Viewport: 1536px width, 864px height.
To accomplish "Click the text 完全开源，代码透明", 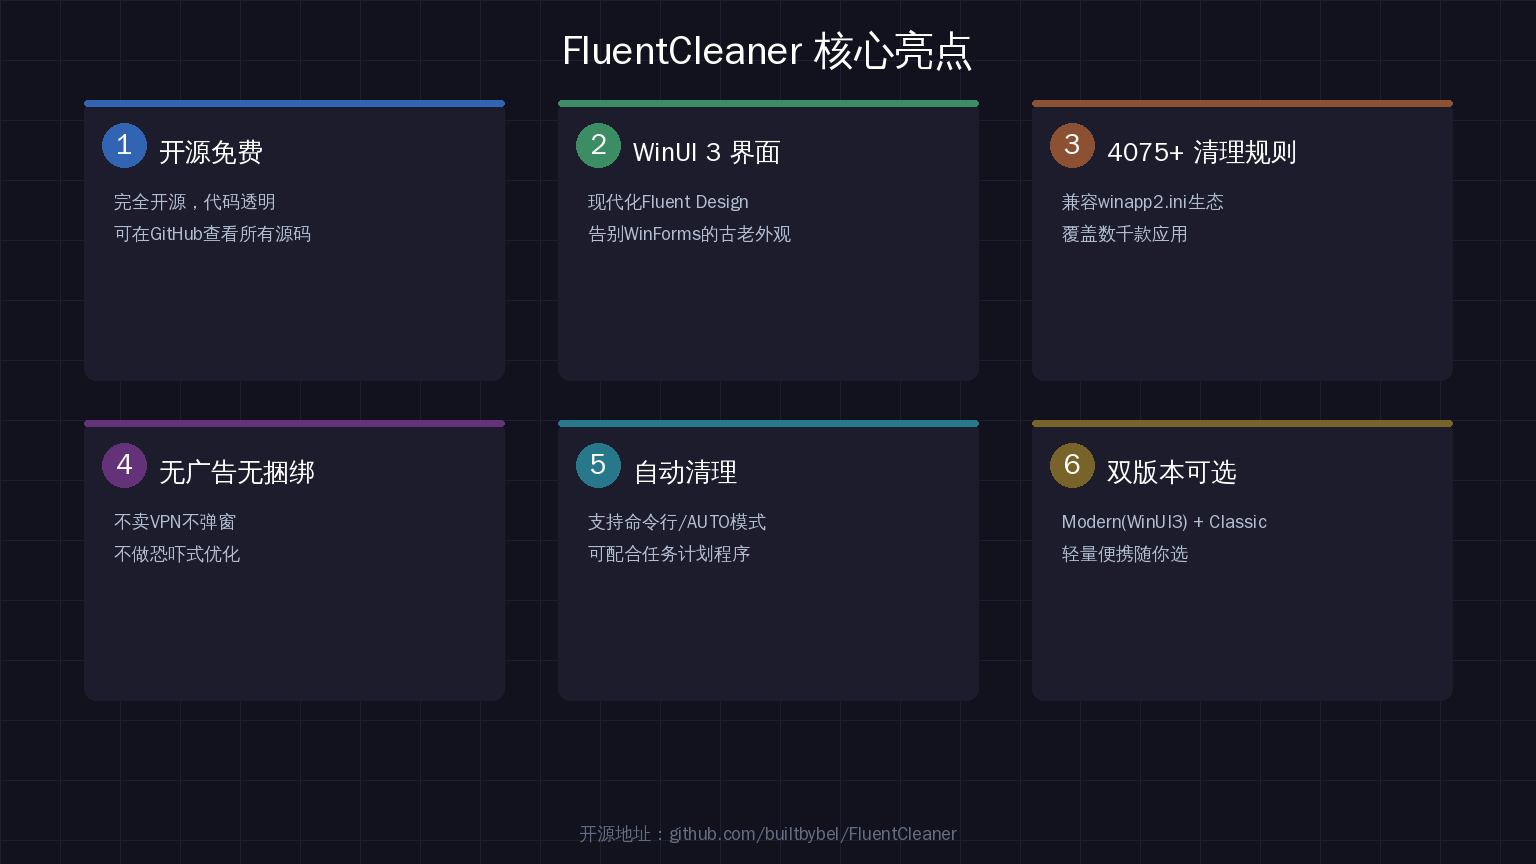I will [195, 202].
